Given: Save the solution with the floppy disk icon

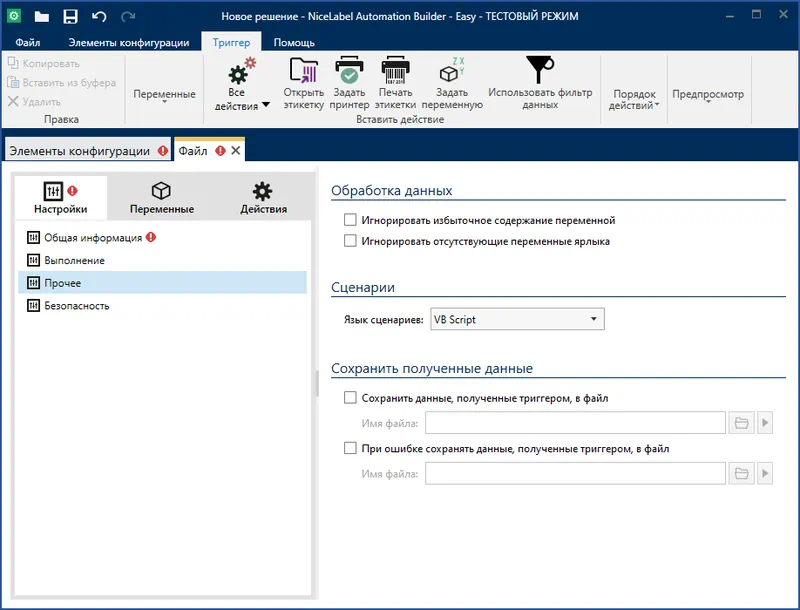Looking at the screenshot, I should pyautogui.click(x=70, y=16).
